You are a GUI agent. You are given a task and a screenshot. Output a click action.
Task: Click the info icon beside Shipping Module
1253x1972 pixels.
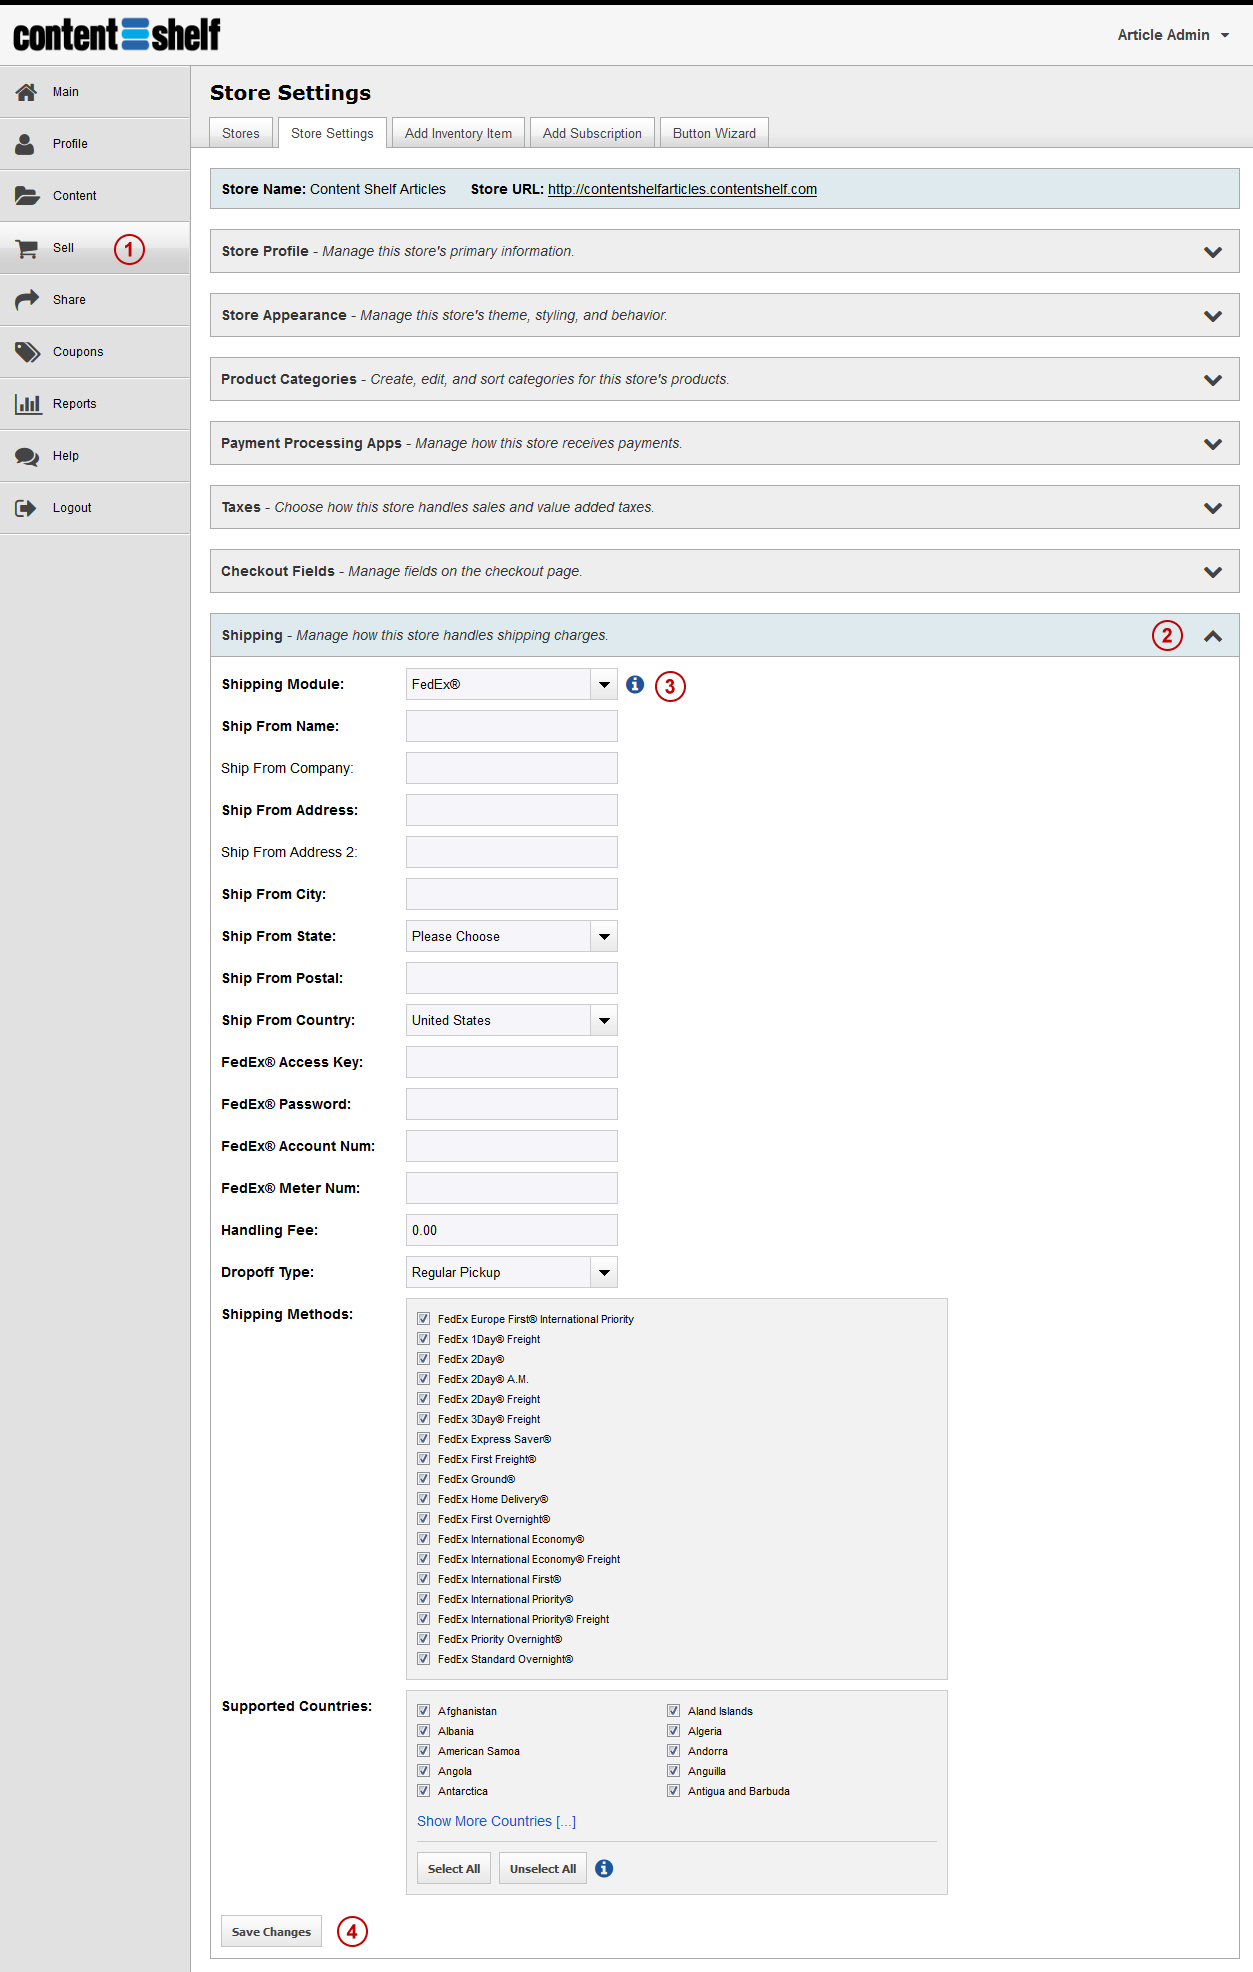point(635,684)
